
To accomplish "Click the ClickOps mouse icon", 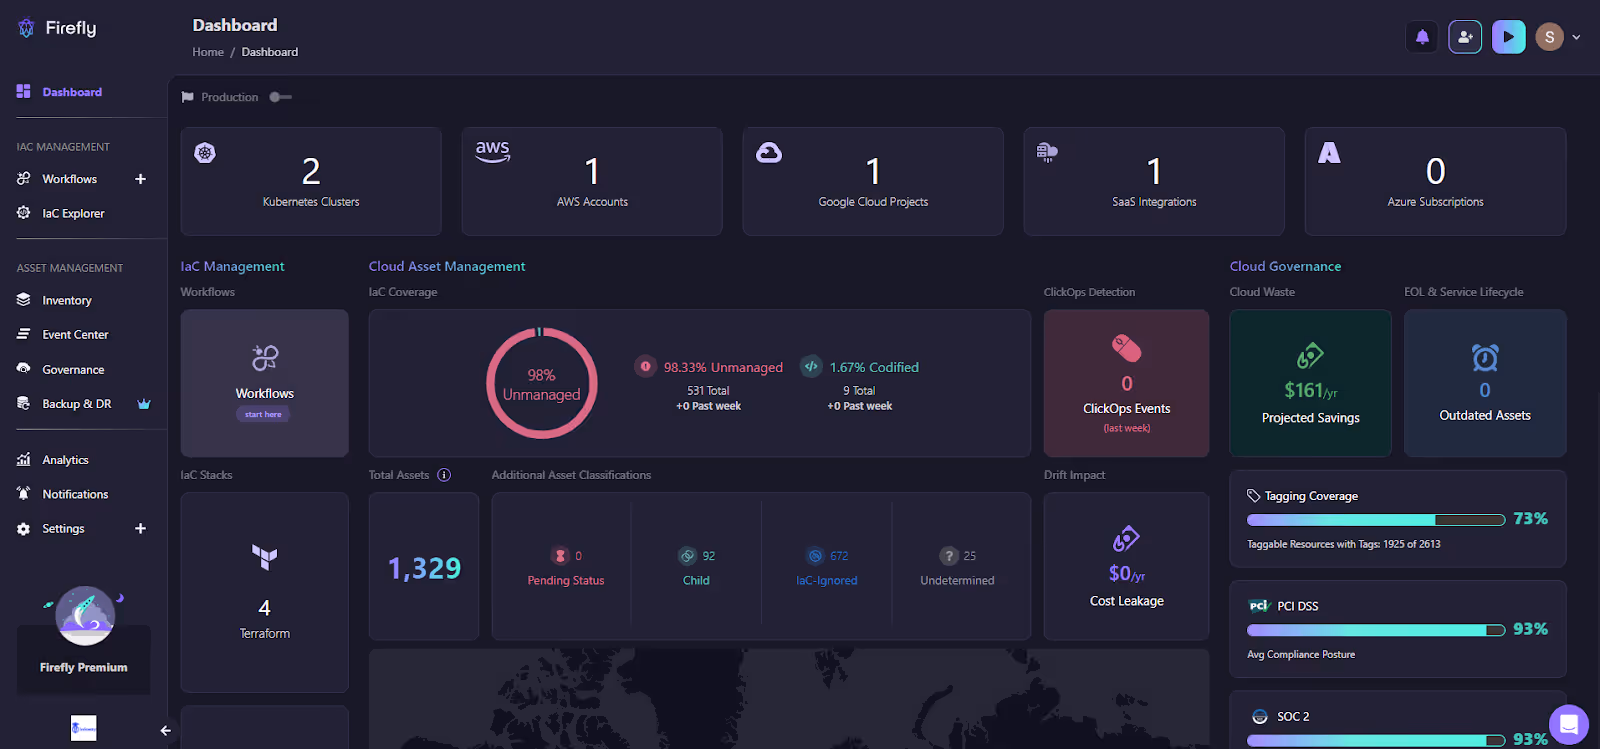I will click(1127, 348).
